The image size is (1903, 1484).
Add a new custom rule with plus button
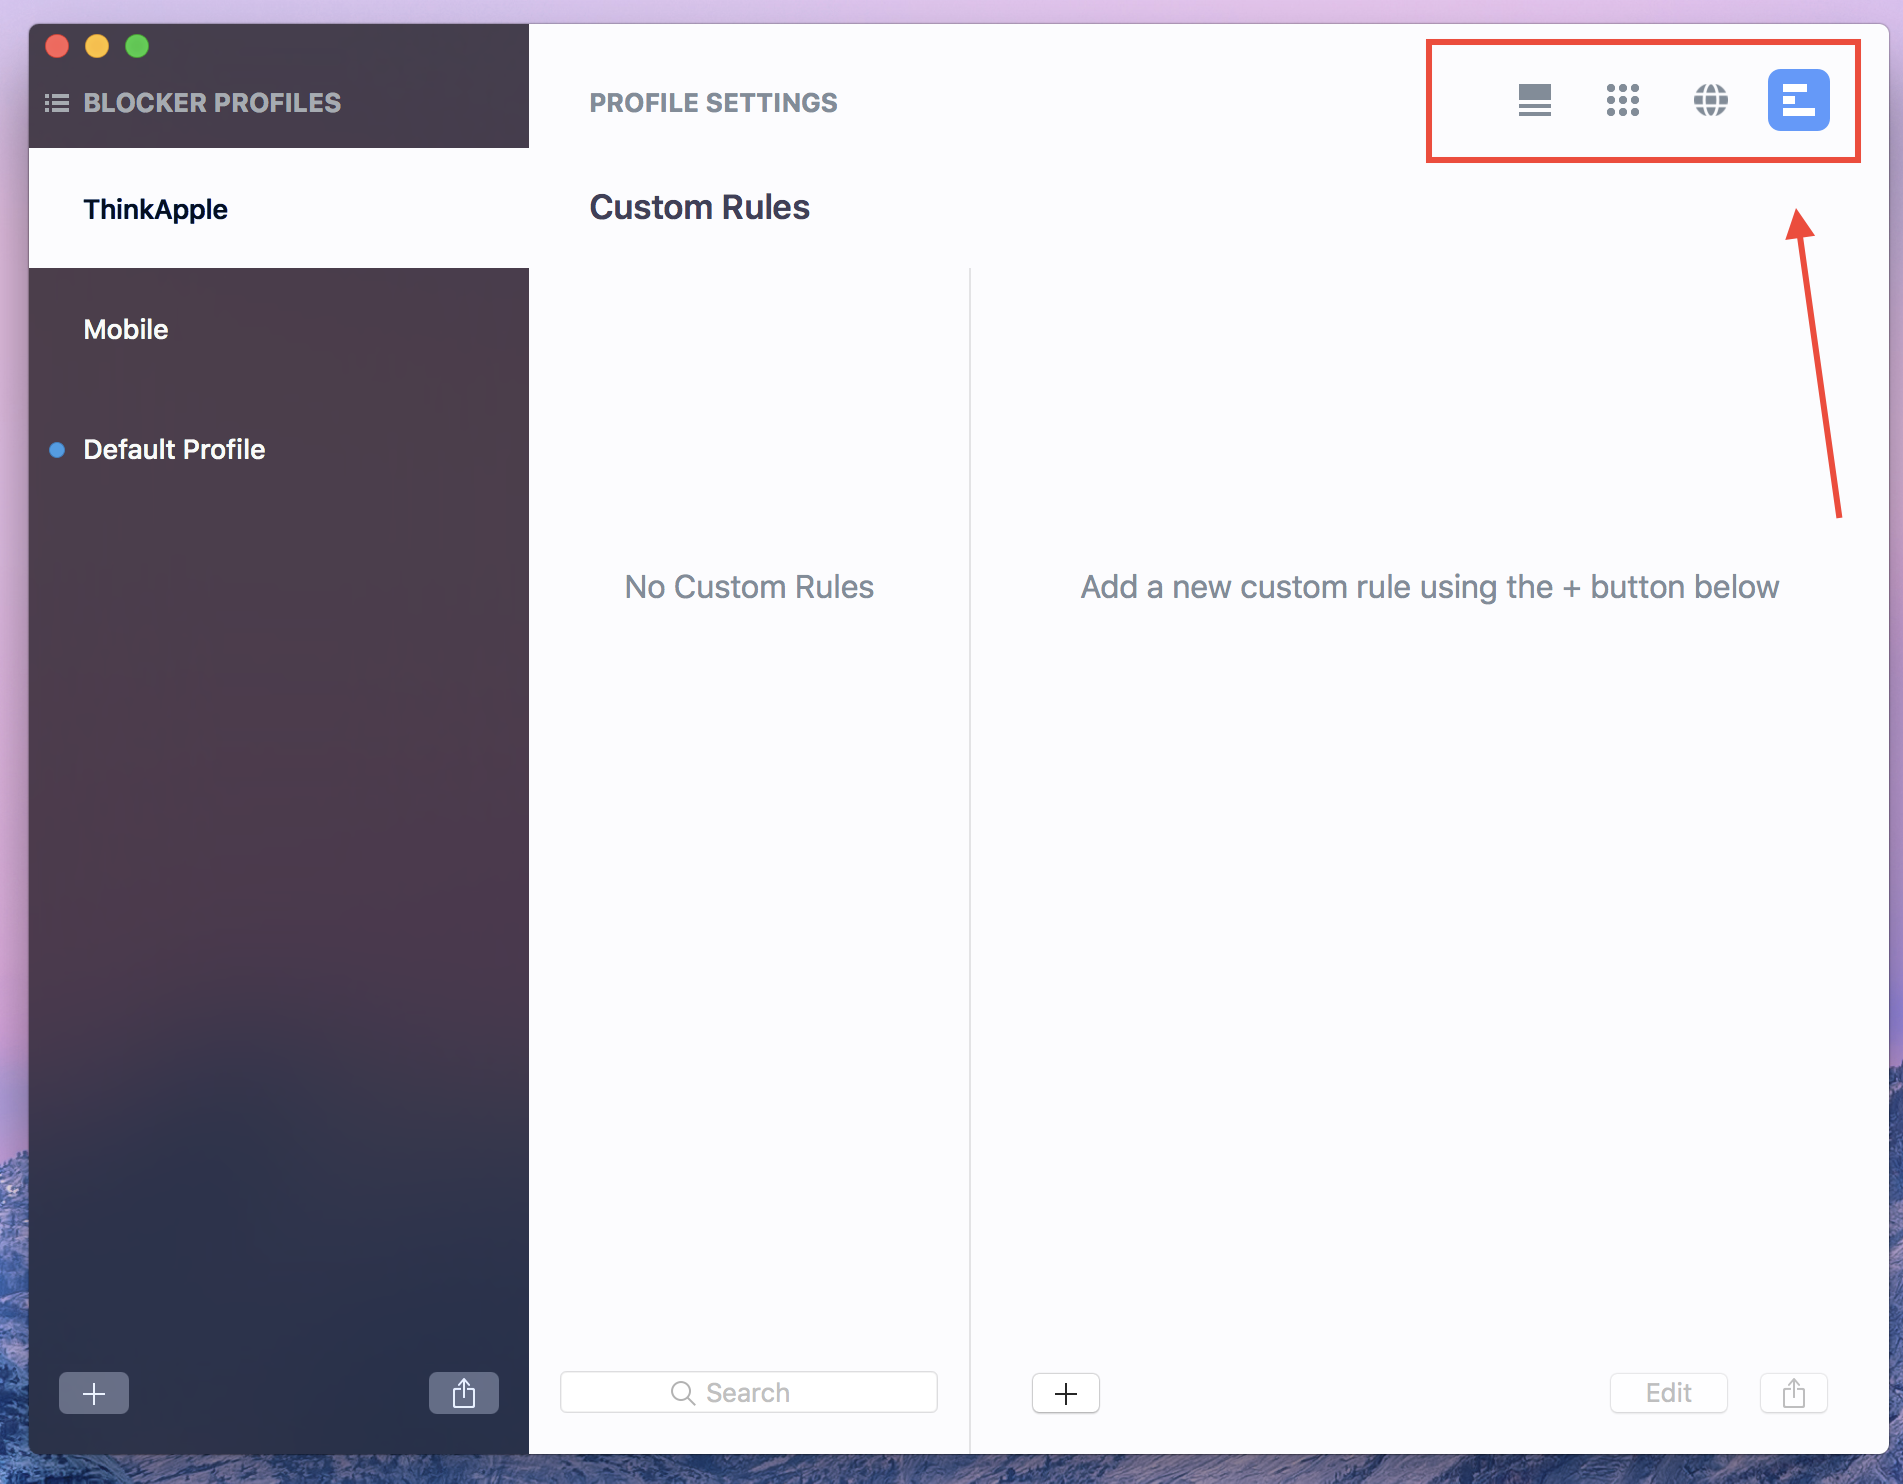click(1066, 1393)
